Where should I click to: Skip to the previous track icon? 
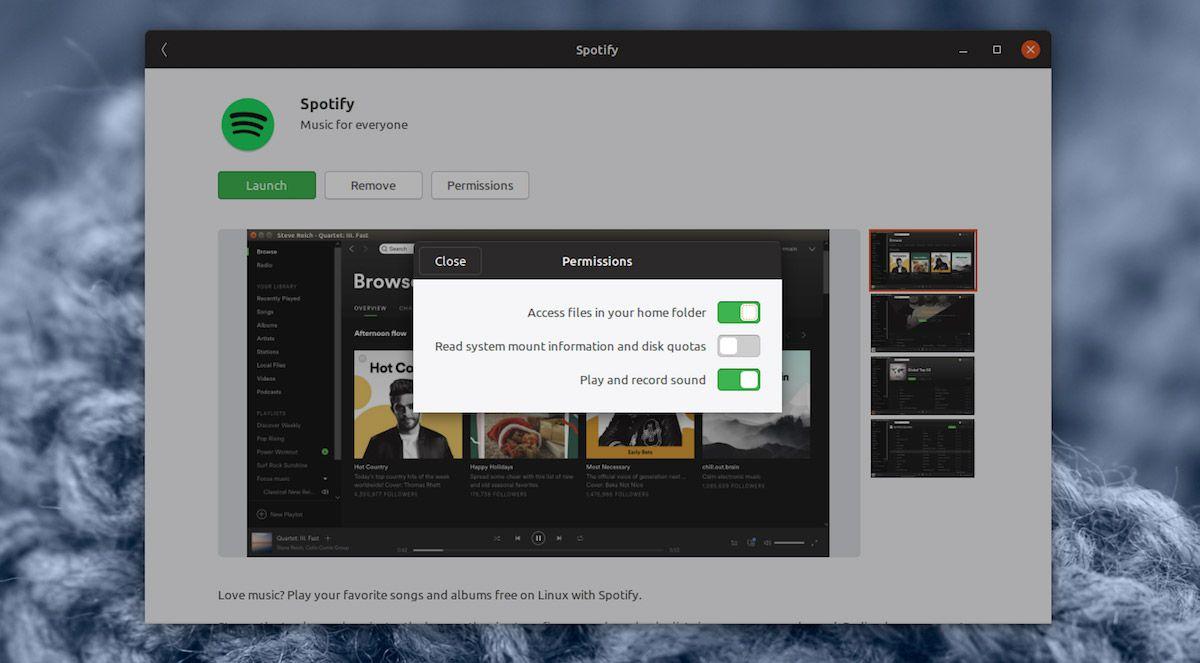tap(517, 538)
